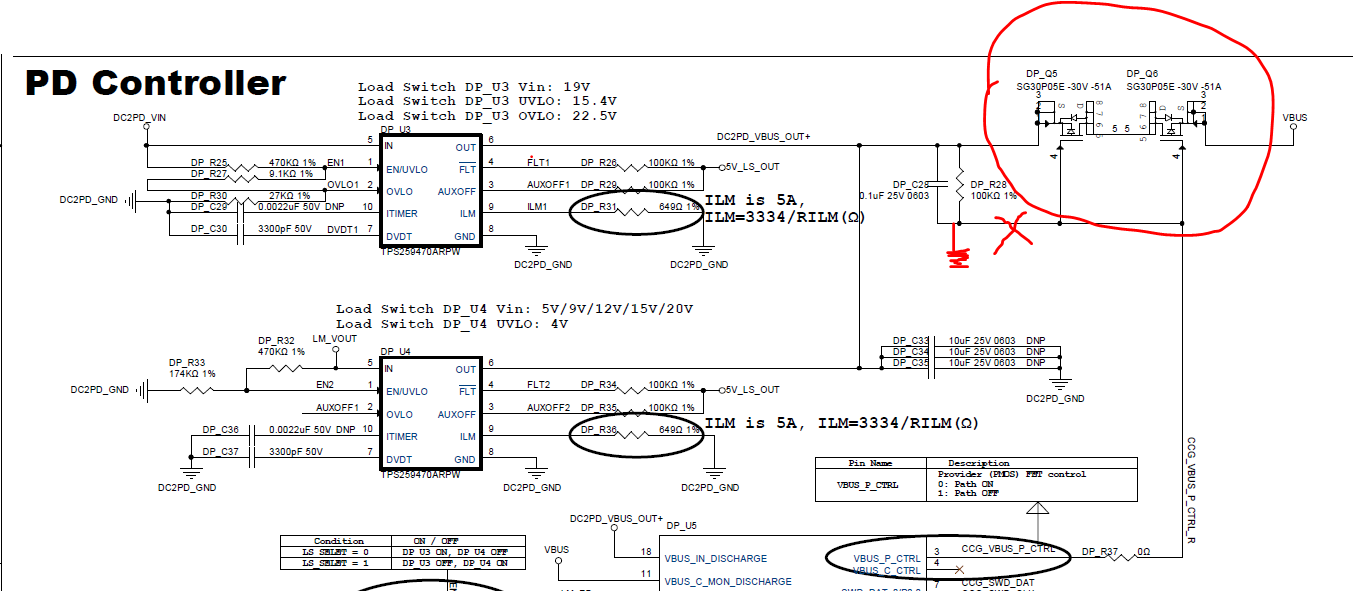1353x591 pixels.
Task: Click the DP_C37 designator
Action: (x=221, y=452)
